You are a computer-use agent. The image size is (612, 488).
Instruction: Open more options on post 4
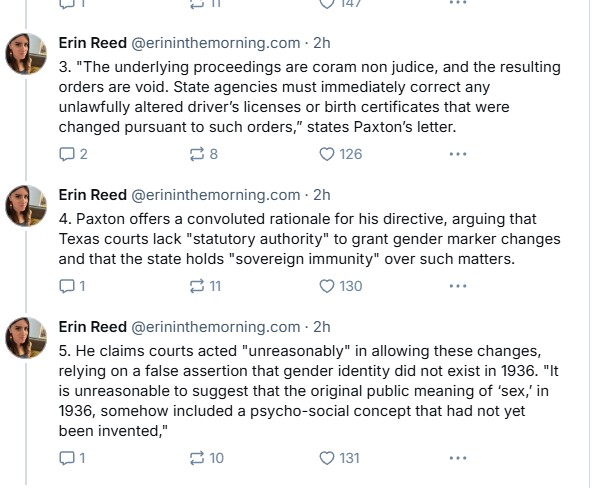(x=457, y=286)
